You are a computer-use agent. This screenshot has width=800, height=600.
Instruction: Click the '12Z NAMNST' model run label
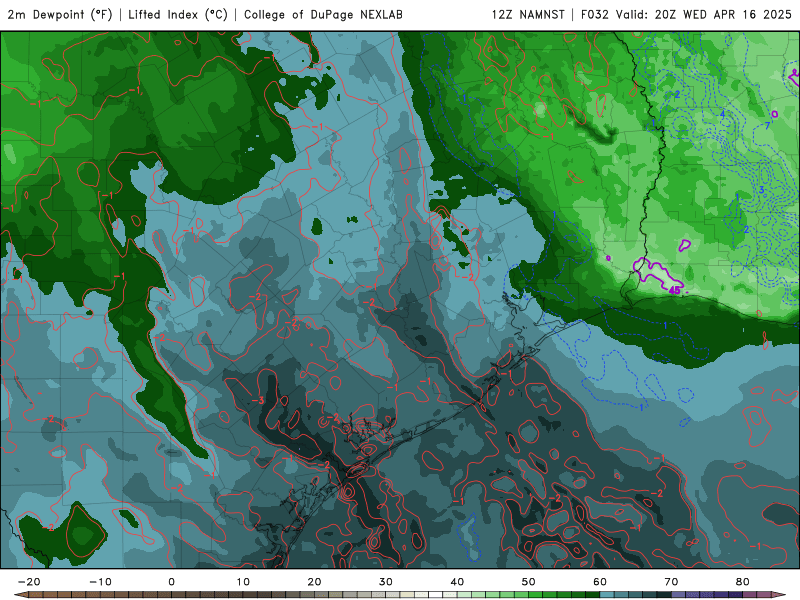pyautogui.click(x=528, y=15)
